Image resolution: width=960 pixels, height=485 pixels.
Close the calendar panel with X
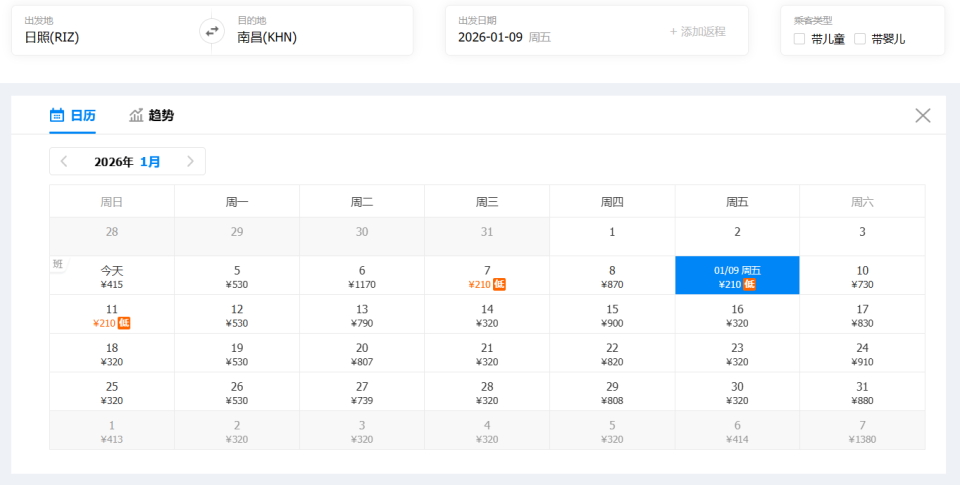[x=922, y=115]
